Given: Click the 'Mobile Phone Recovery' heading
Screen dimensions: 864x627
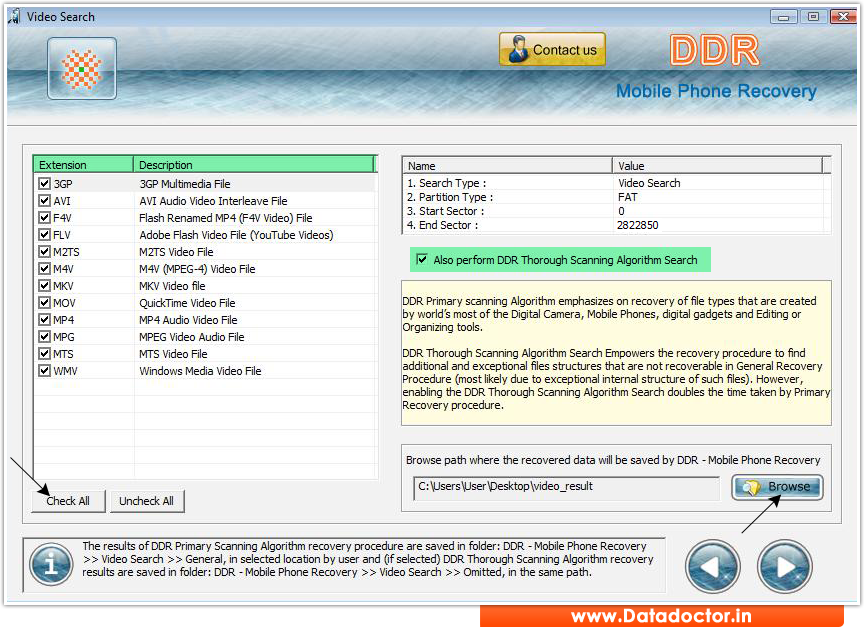Looking at the screenshot, I should click(716, 91).
